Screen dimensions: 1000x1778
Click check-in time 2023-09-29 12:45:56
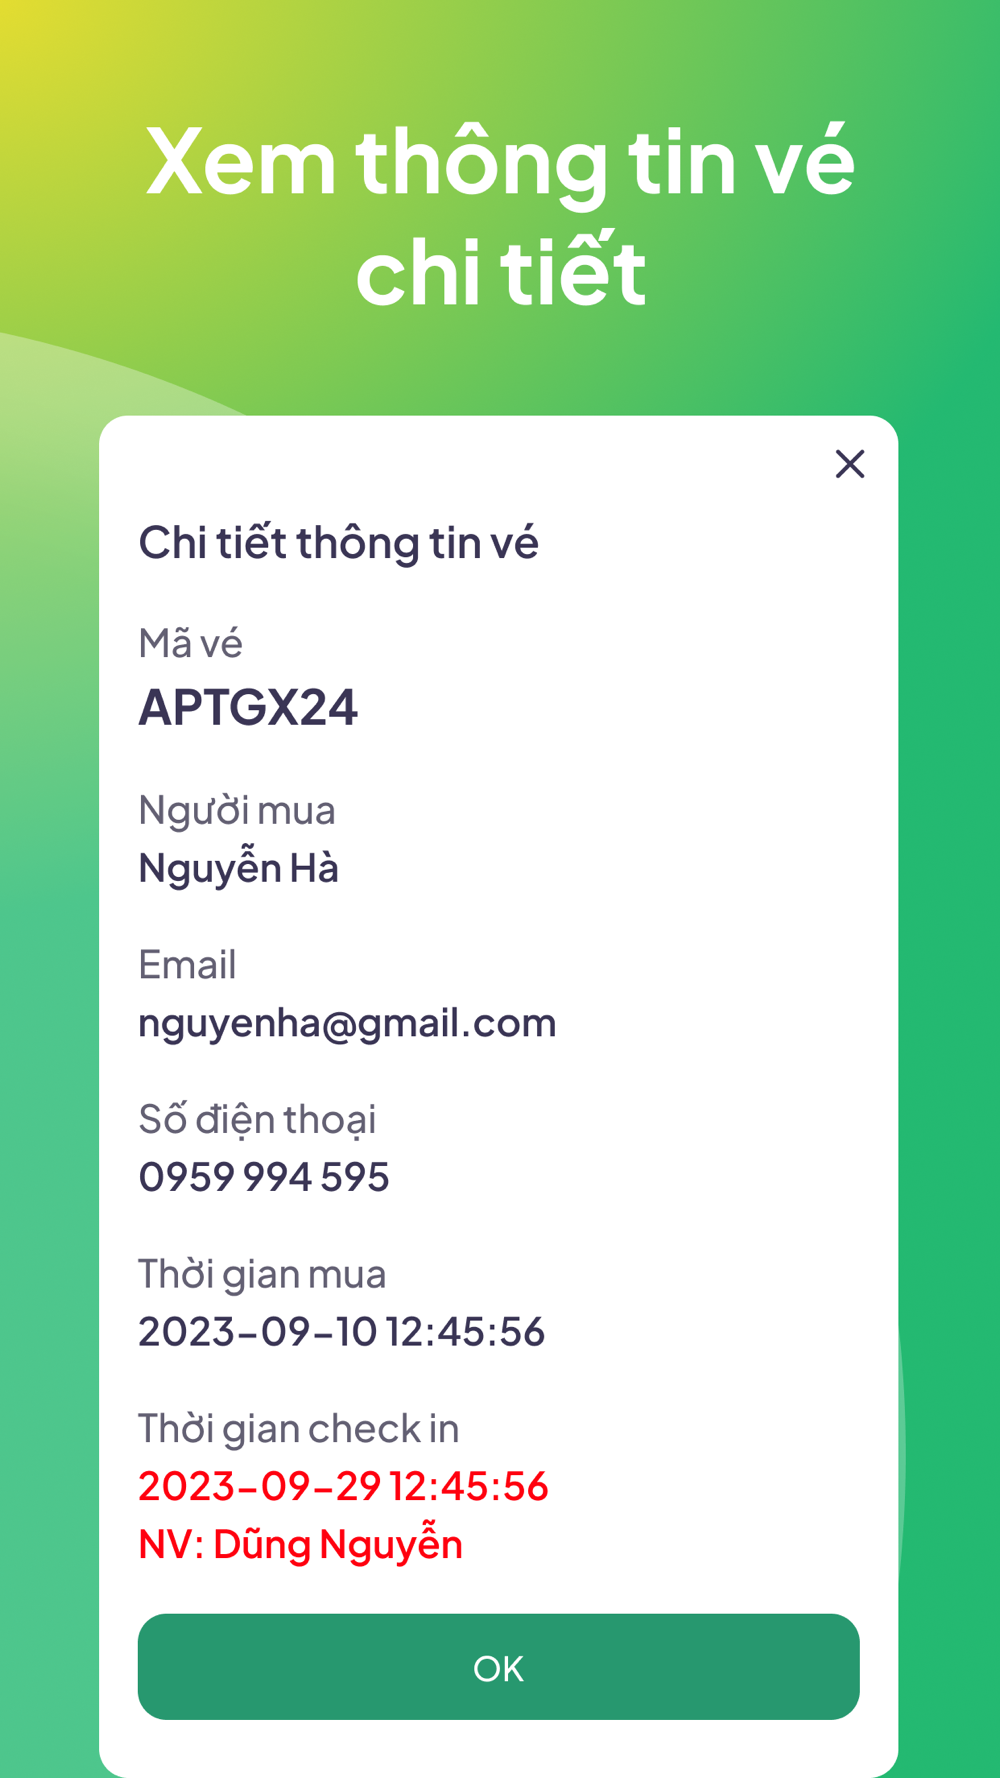[x=343, y=1486]
